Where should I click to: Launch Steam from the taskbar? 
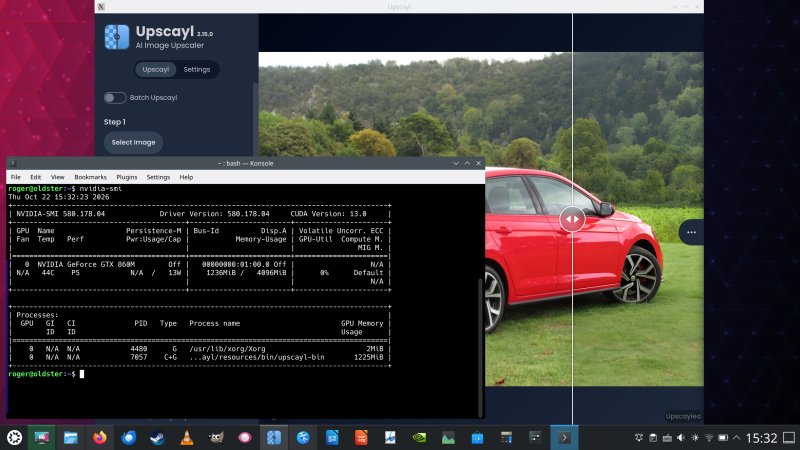158,437
